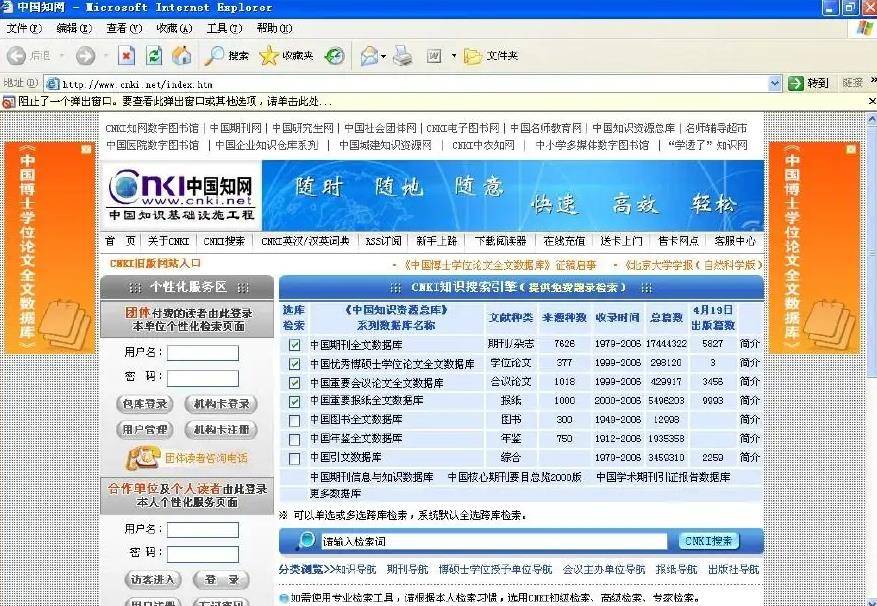Open the 帮助 menu
Viewport: 877px width, 606px height.
(x=274, y=28)
